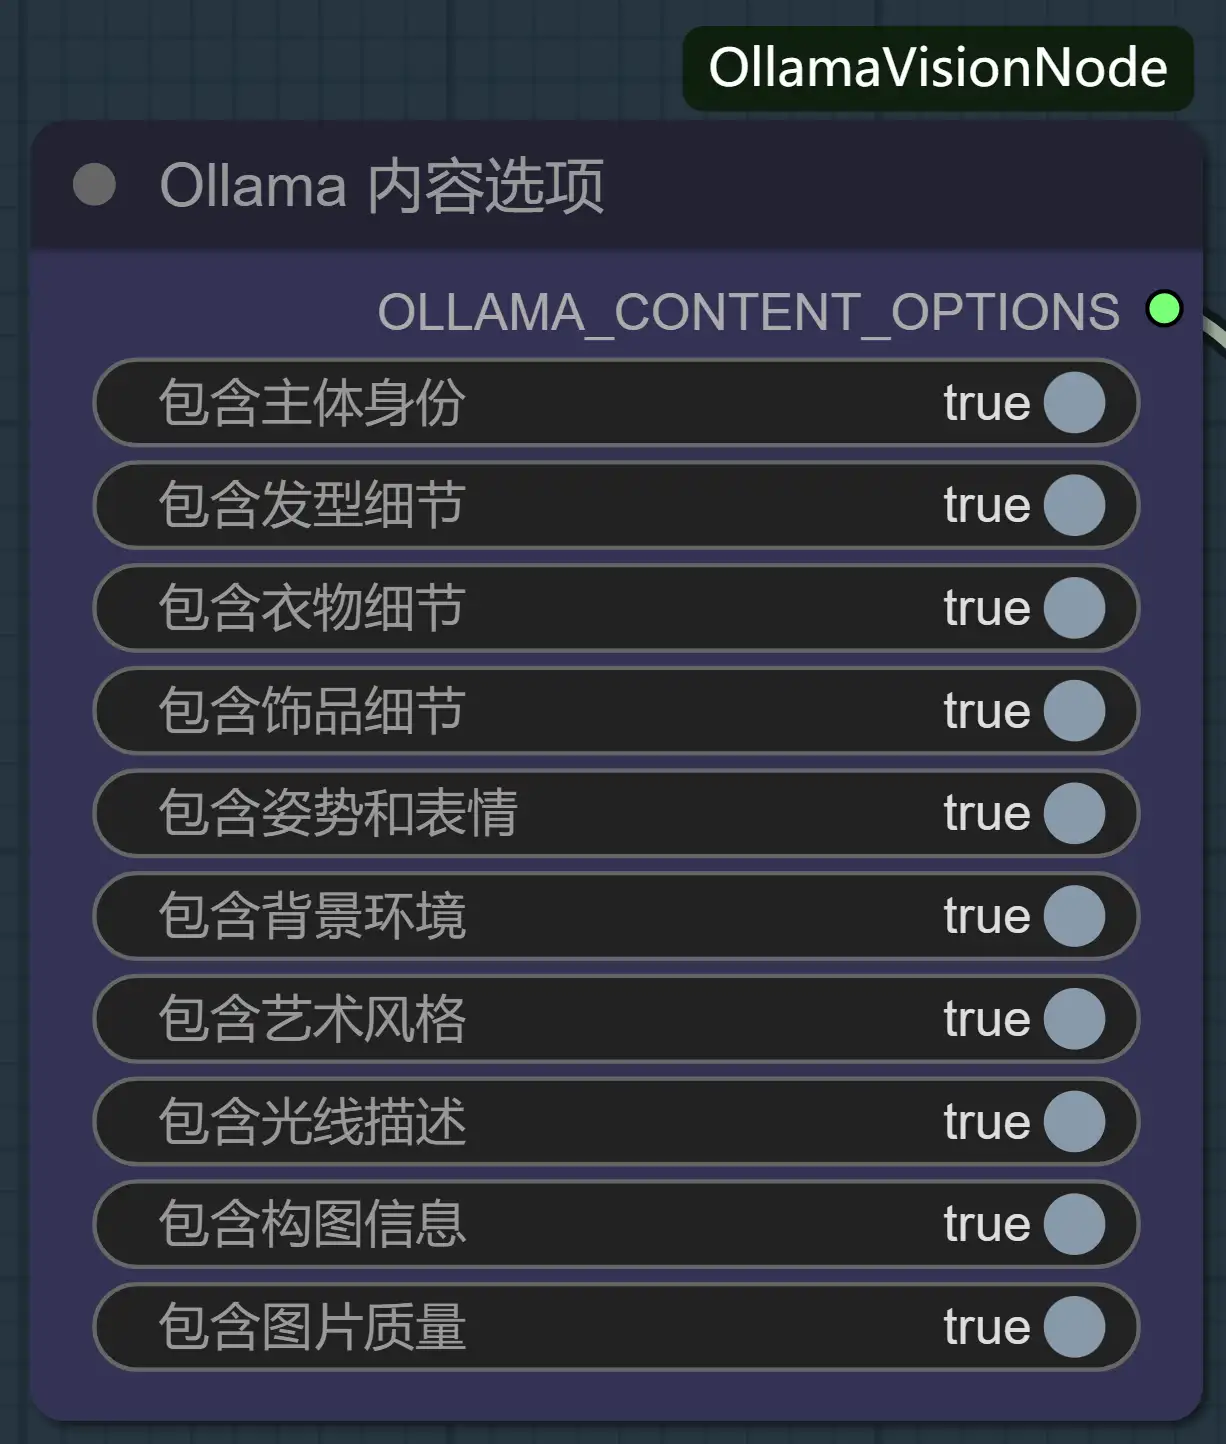Screen dimensions: 1226x1444
Task: Click the 包含背景环境 label text
Action: tap(312, 916)
